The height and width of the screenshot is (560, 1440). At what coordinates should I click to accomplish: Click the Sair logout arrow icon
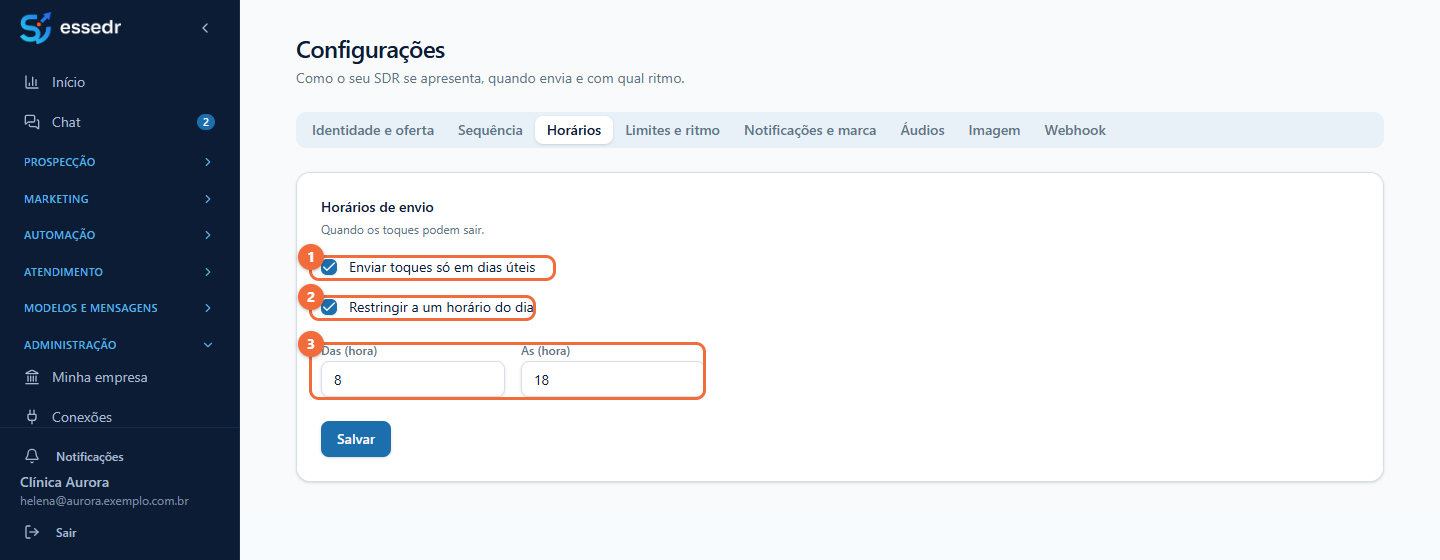[x=32, y=533]
